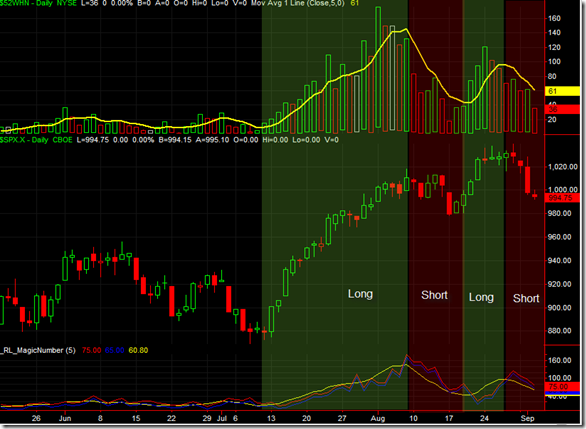
Task: Click the 15 date label on time axis
Action: point(136,418)
